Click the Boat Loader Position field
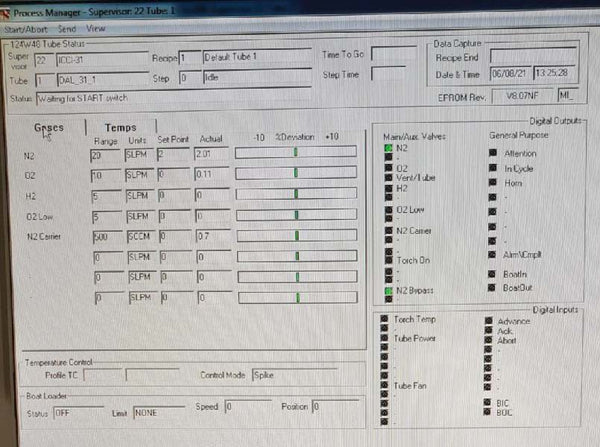The width and height of the screenshot is (600, 447). 336,406
